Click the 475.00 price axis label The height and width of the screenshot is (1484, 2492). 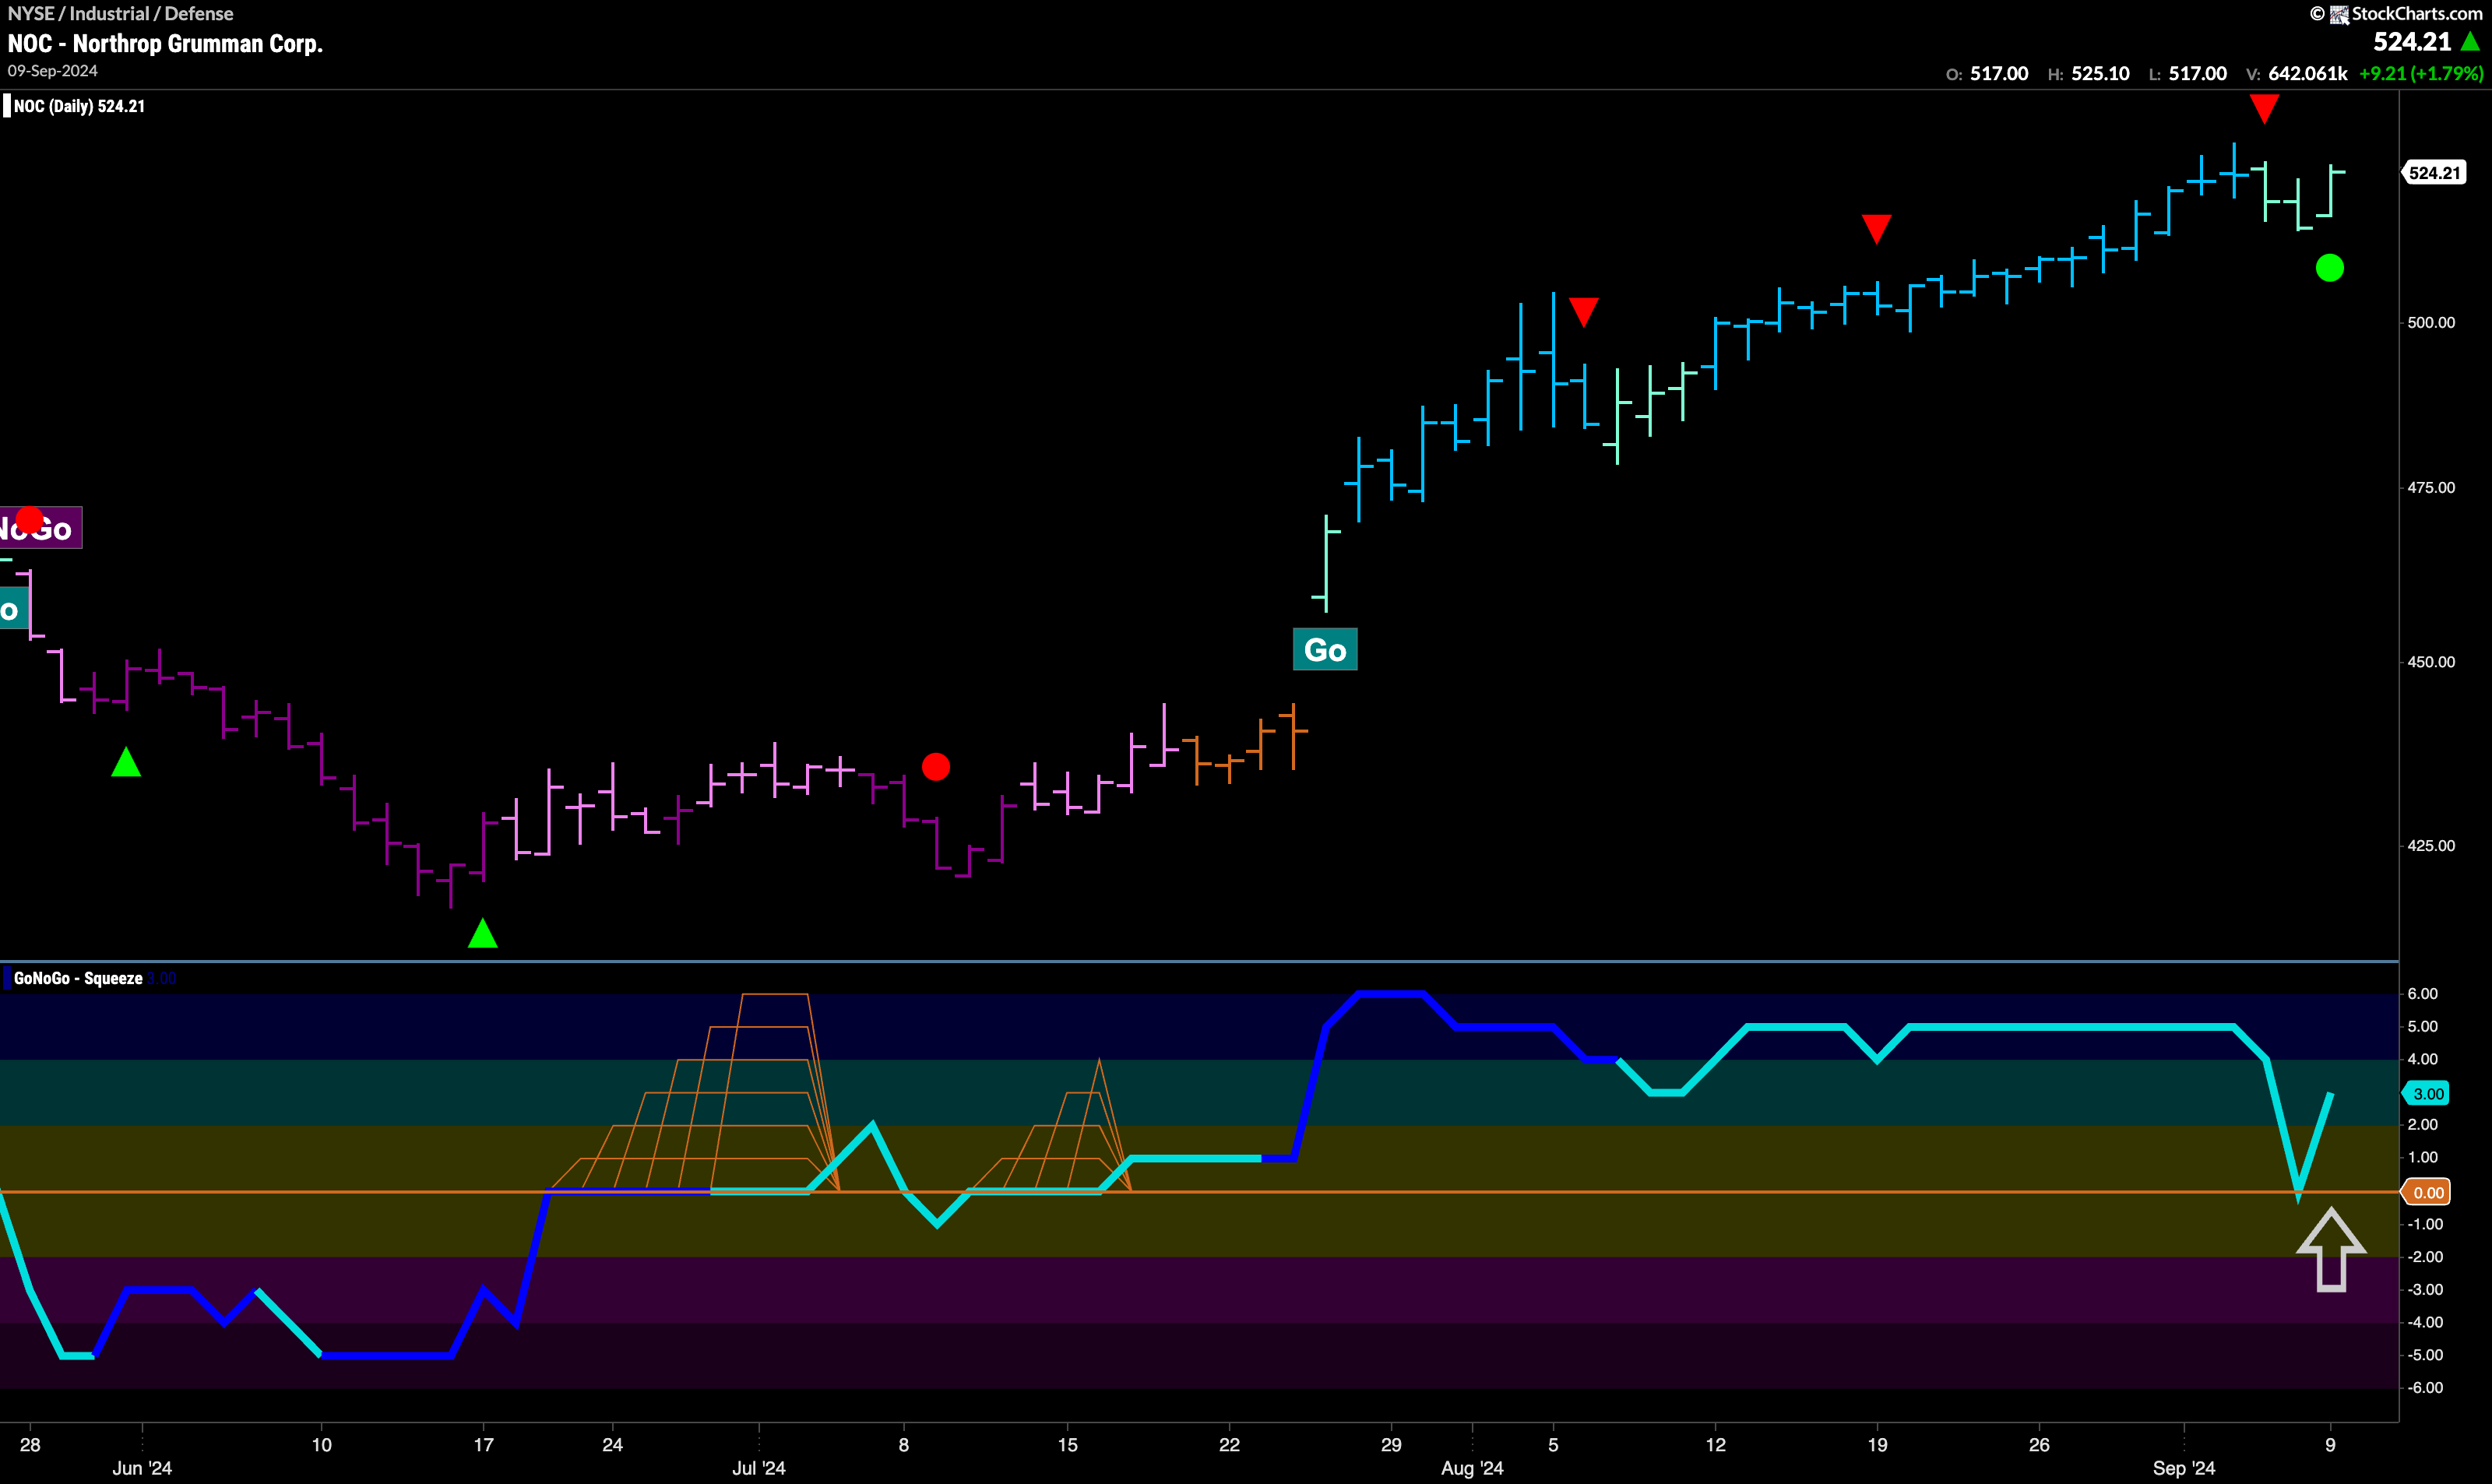(2431, 488)
